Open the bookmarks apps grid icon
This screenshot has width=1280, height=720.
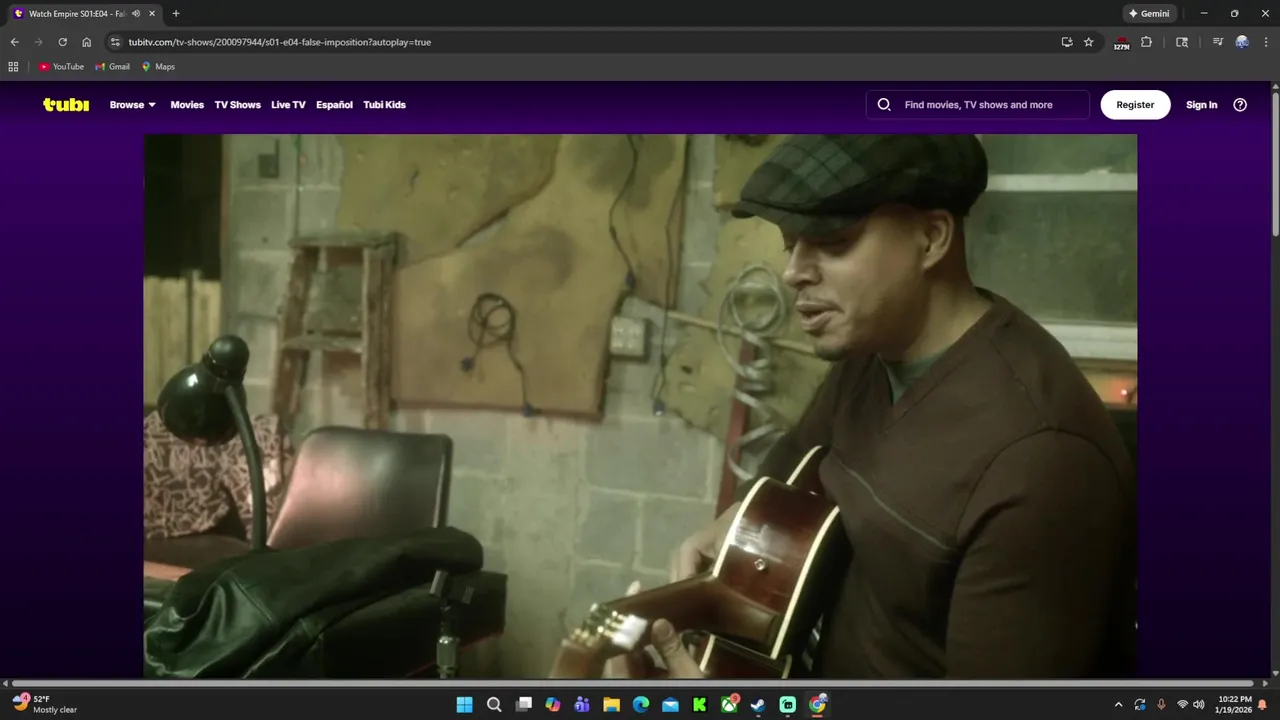tap(13, 67)
